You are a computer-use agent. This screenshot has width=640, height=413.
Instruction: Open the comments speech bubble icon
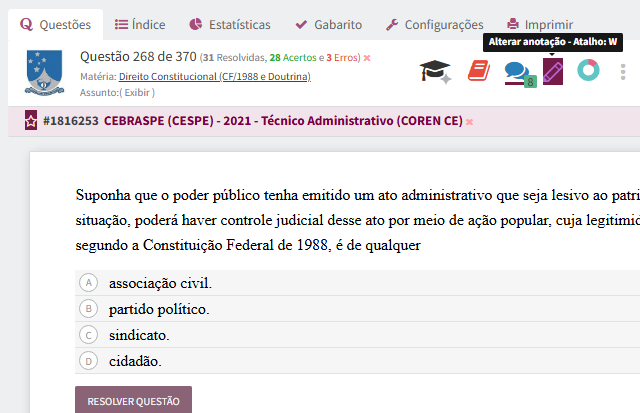[x=516, y=73]
